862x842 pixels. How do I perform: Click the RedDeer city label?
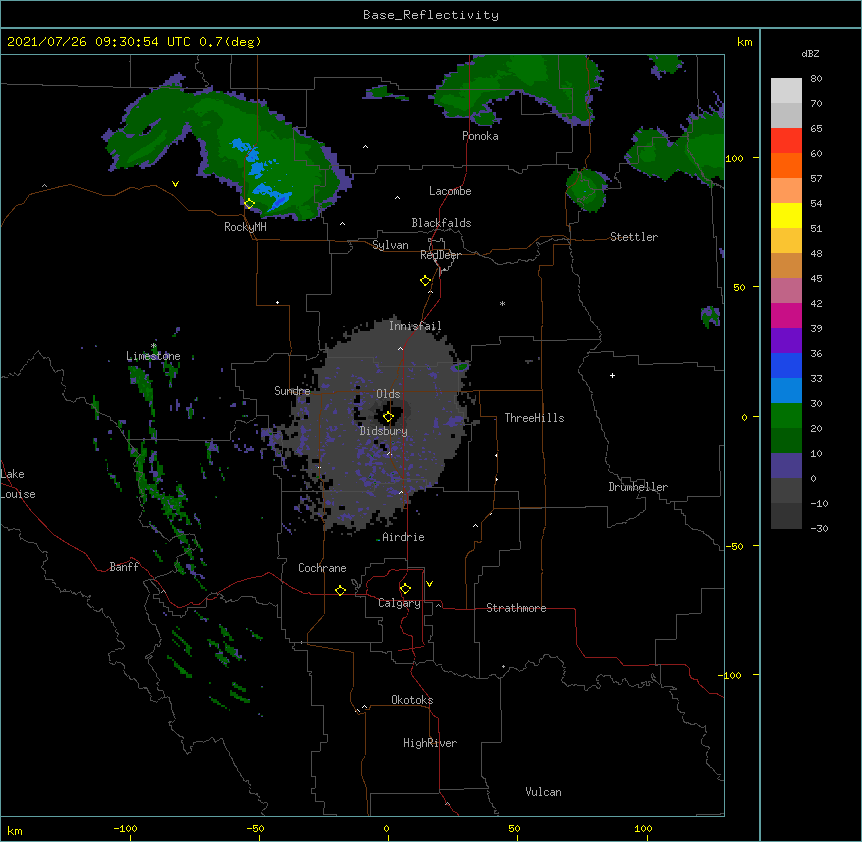pos(440,255)
